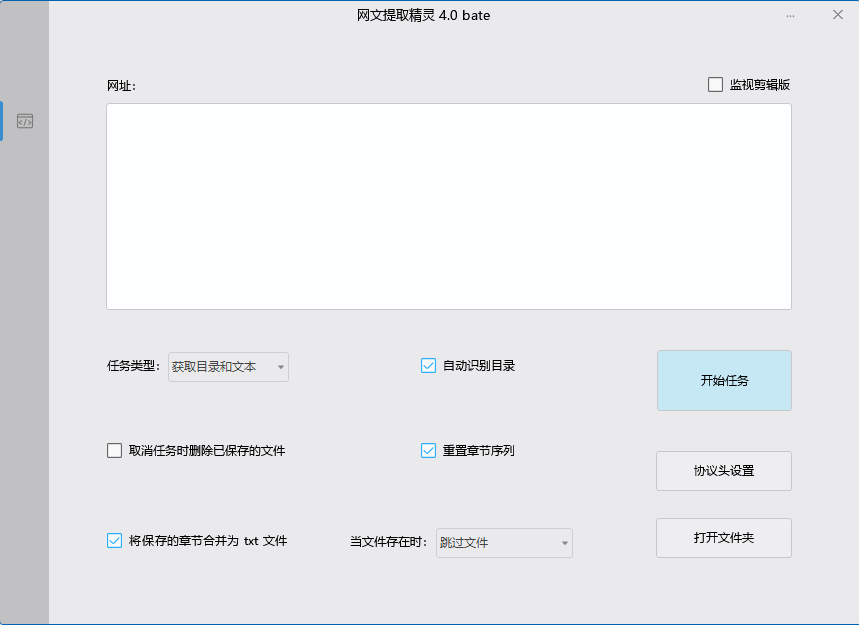Open 协议头设置 protocol header settings
859x625 pixels.
[x=723, y=471]
